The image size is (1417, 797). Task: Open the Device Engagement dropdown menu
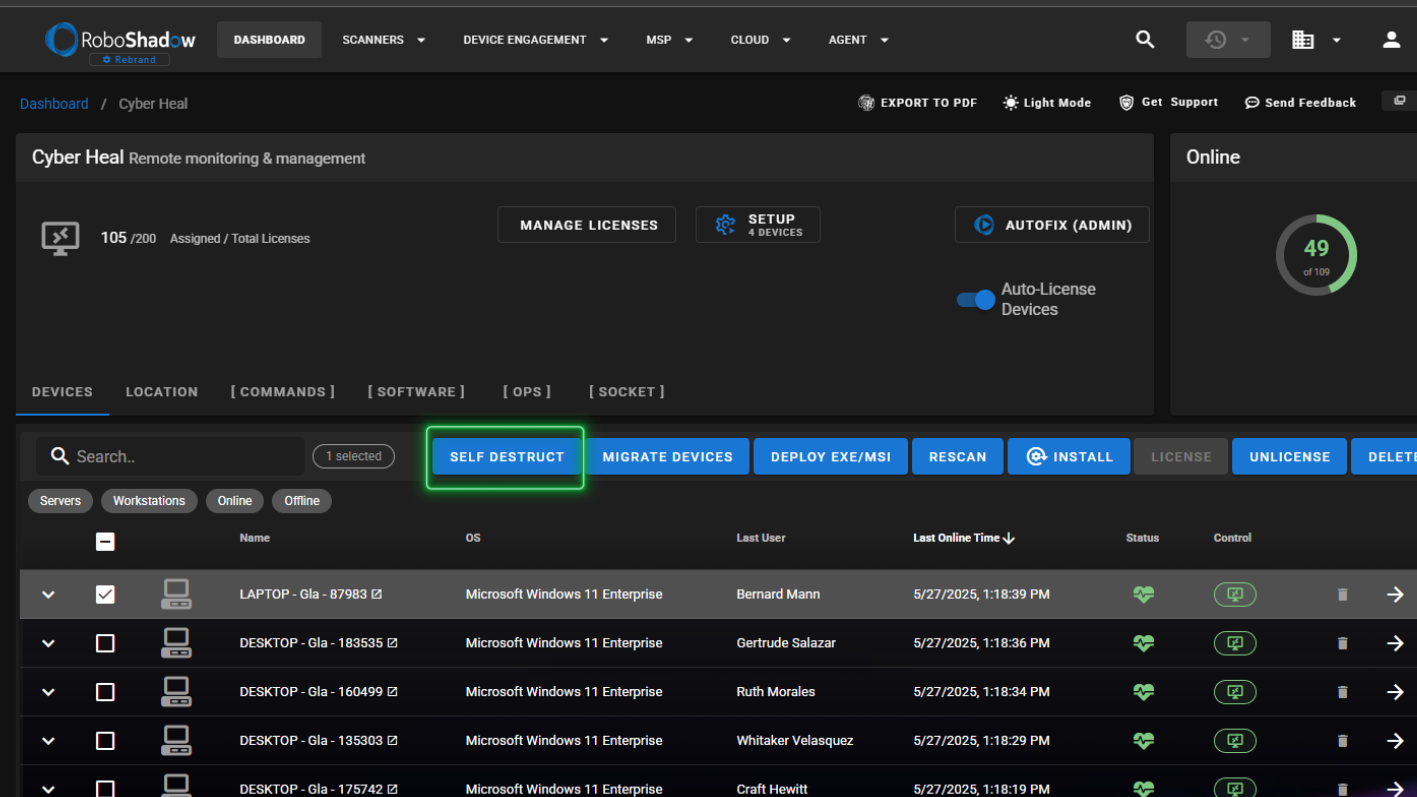coord(536,40)
